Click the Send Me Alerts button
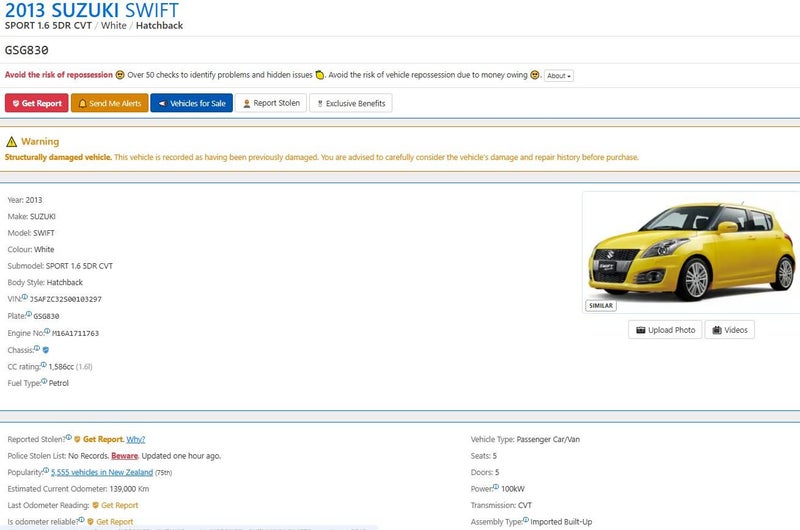Screen dimensions: 800x530 108,103
